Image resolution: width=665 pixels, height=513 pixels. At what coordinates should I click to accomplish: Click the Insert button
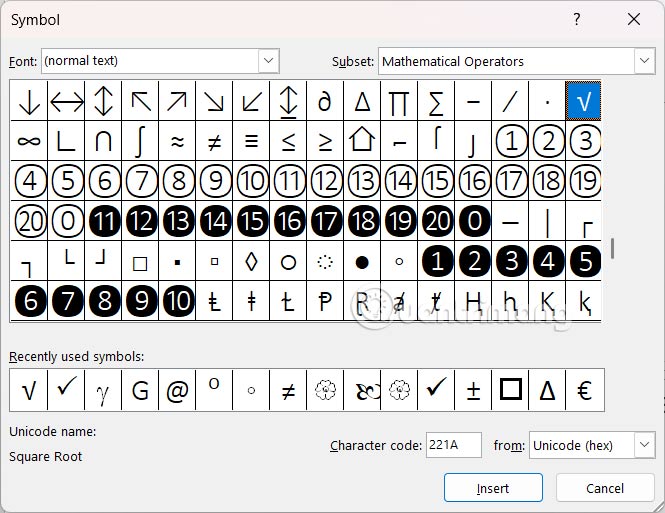(493, 488)
